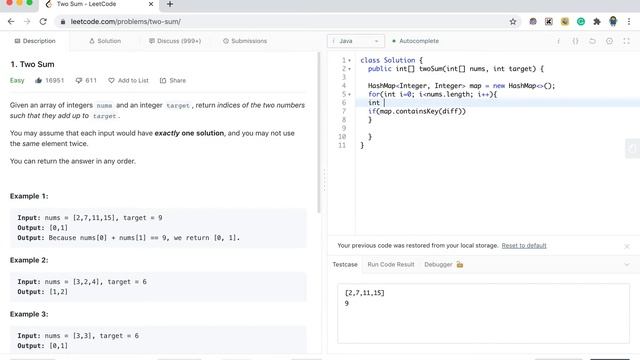Image resolution: width=640 pixels, height=360 pixels.
Task: Click the K extension icon
Action: (549, 22)
